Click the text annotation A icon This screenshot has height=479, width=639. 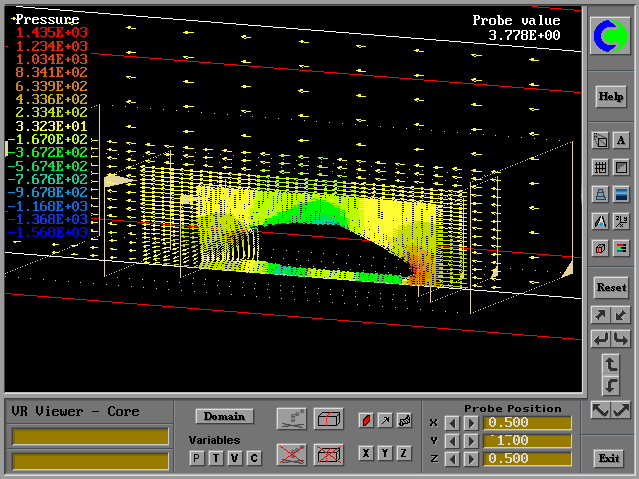tap(620, 141)
